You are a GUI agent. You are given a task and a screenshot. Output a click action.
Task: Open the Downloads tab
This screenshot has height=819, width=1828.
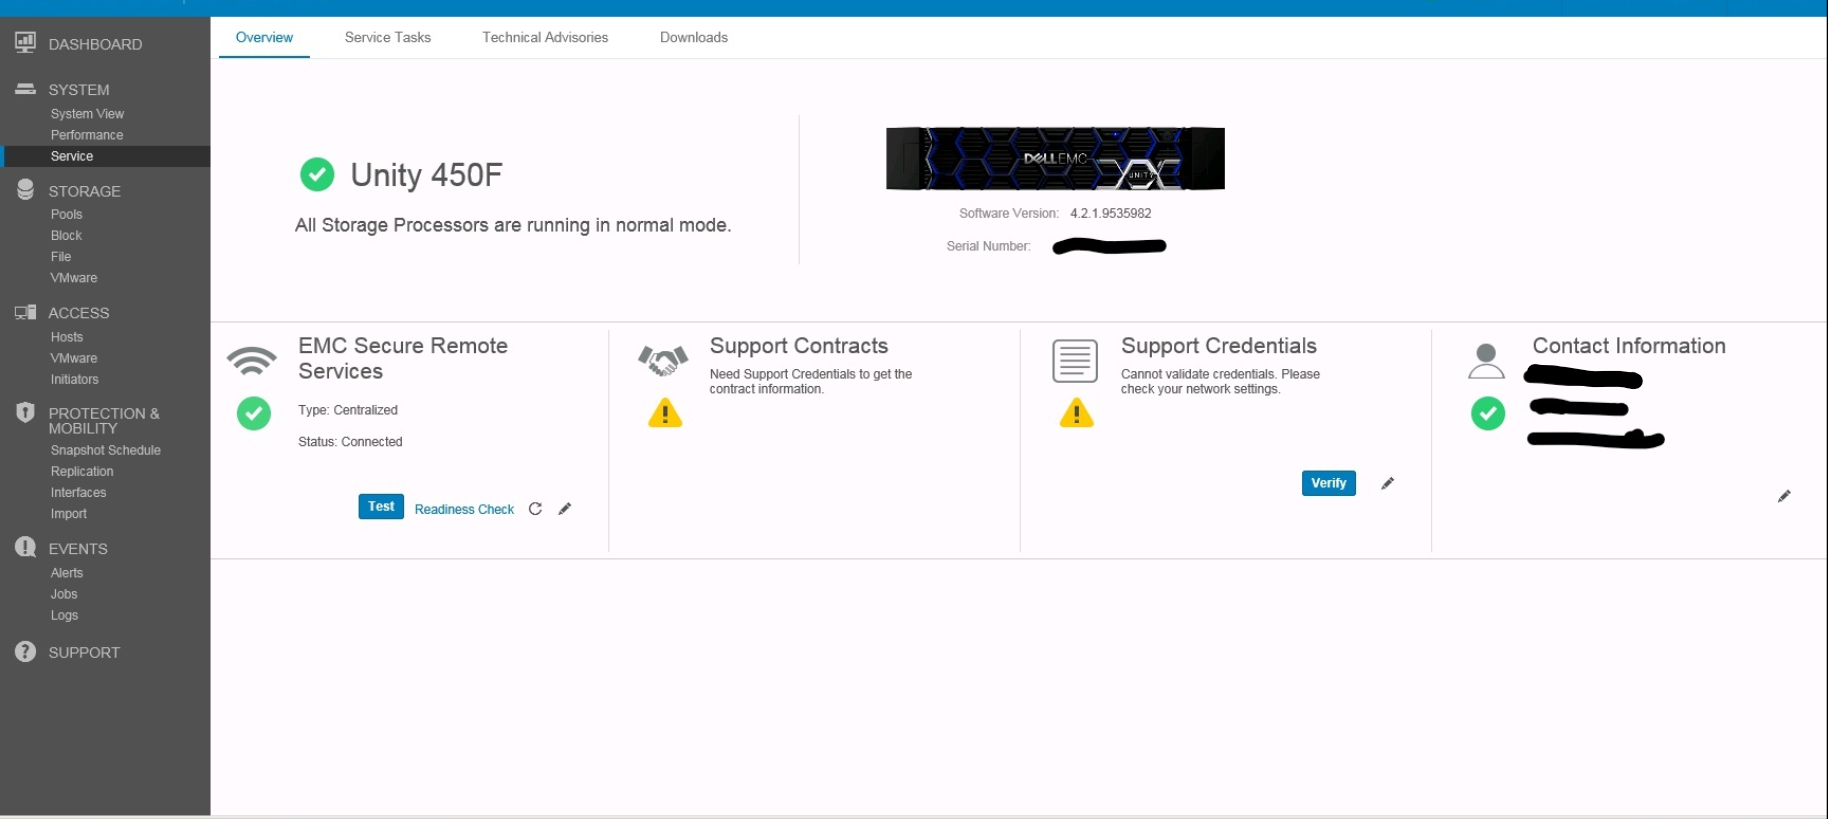[694, 37]
